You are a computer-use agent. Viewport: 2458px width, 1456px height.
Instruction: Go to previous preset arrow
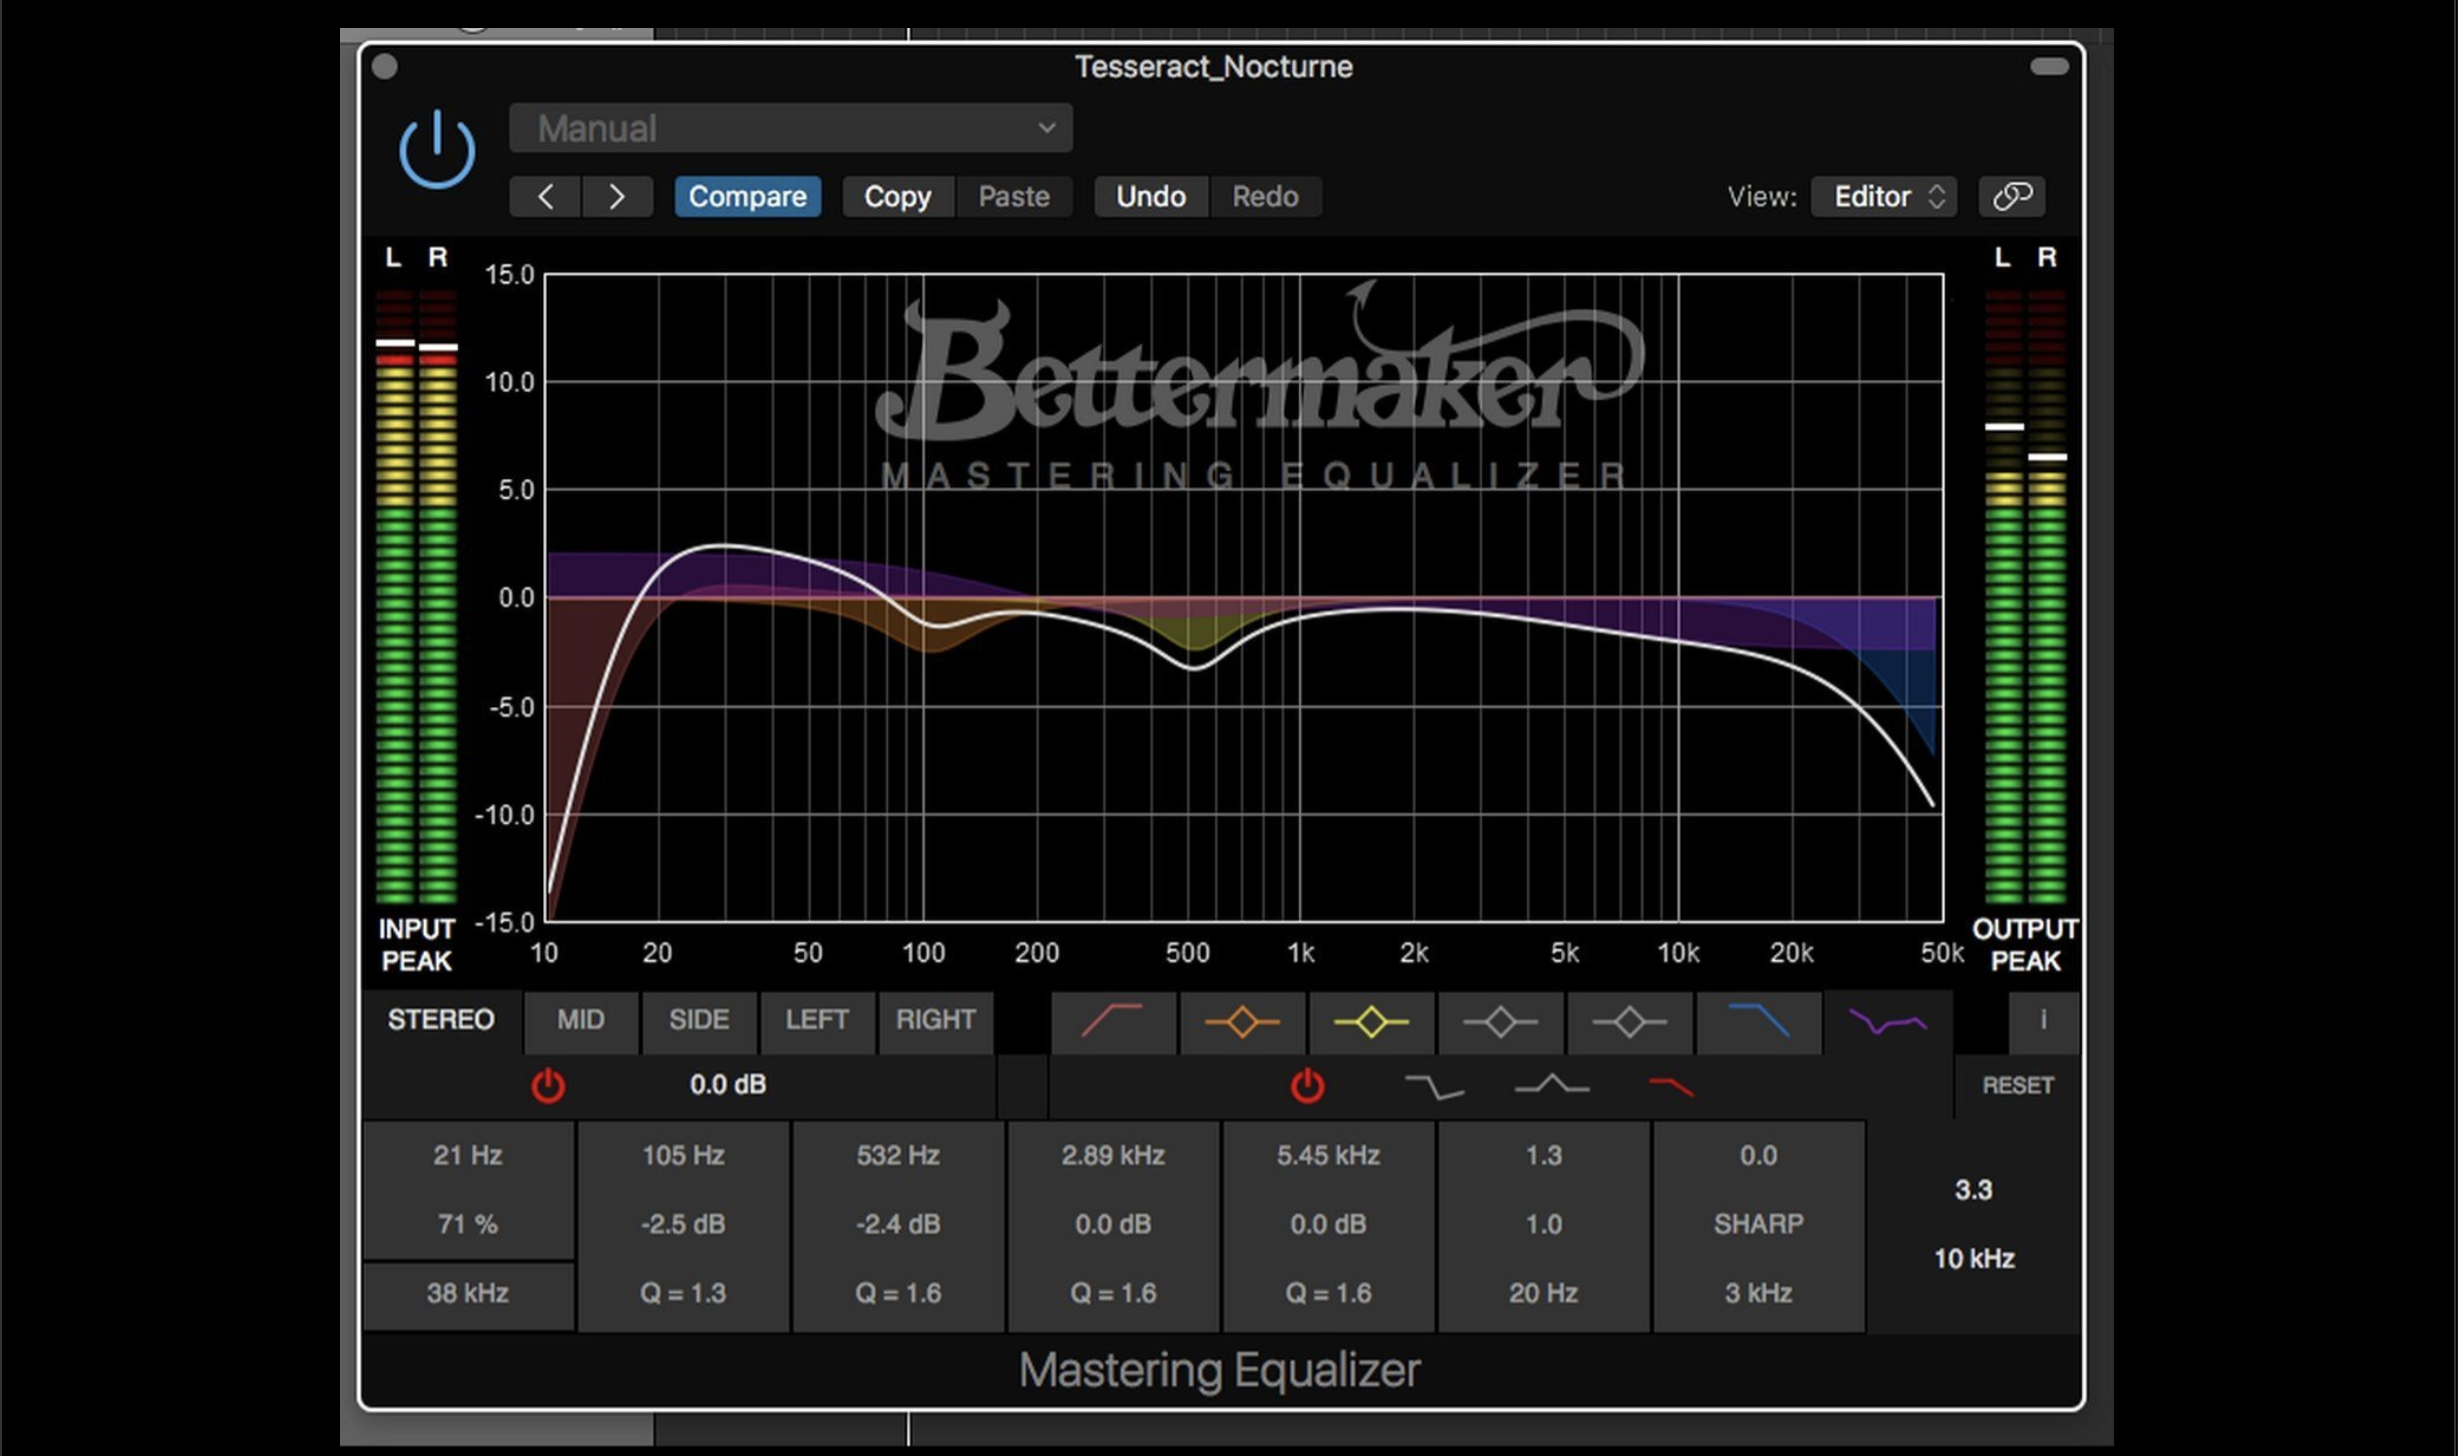point(545,196)
